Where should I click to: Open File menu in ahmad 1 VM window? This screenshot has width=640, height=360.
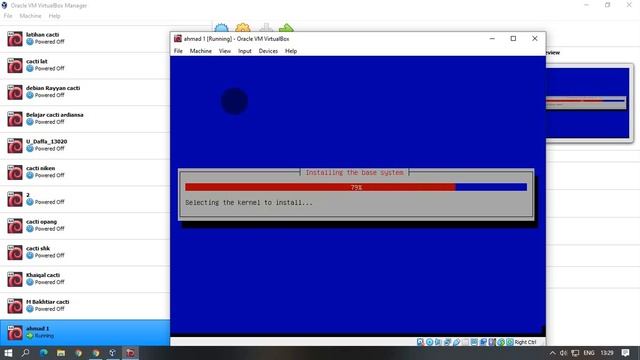(178, 51)
